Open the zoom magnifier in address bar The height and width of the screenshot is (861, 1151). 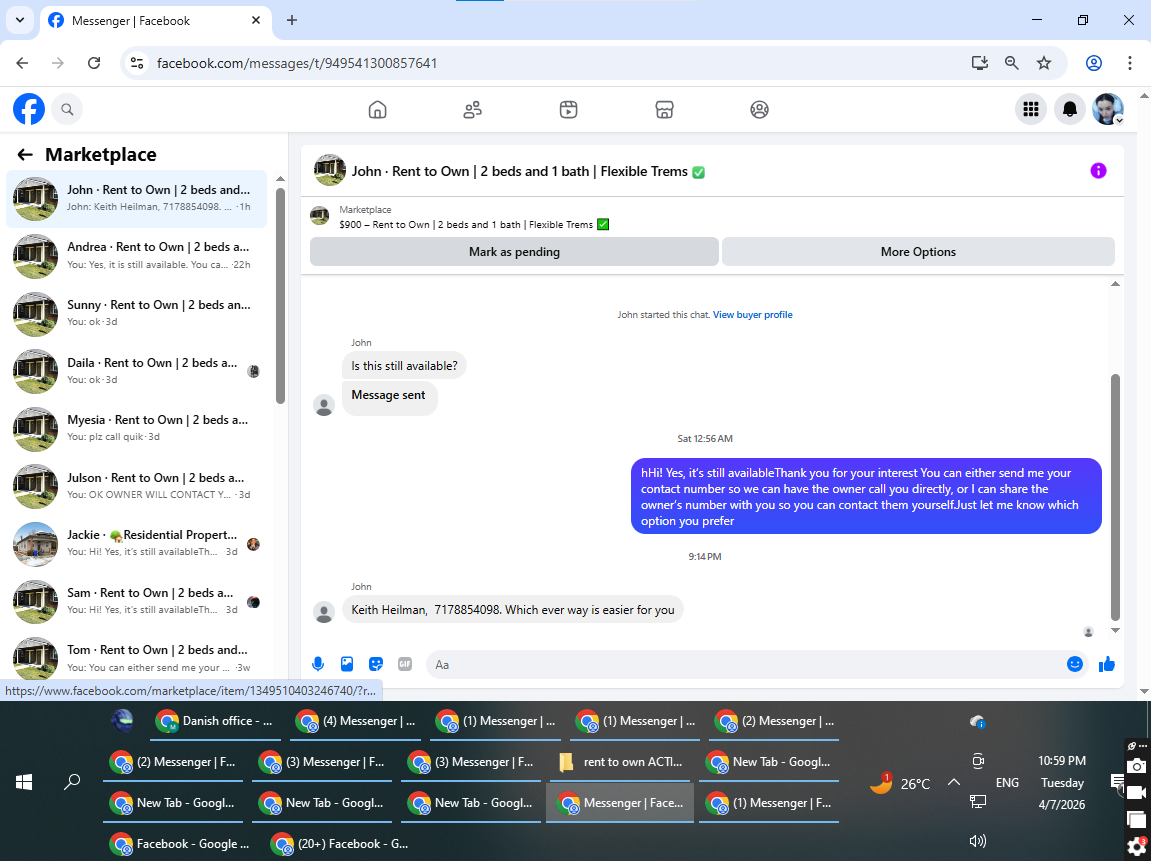pos(1012,63)
